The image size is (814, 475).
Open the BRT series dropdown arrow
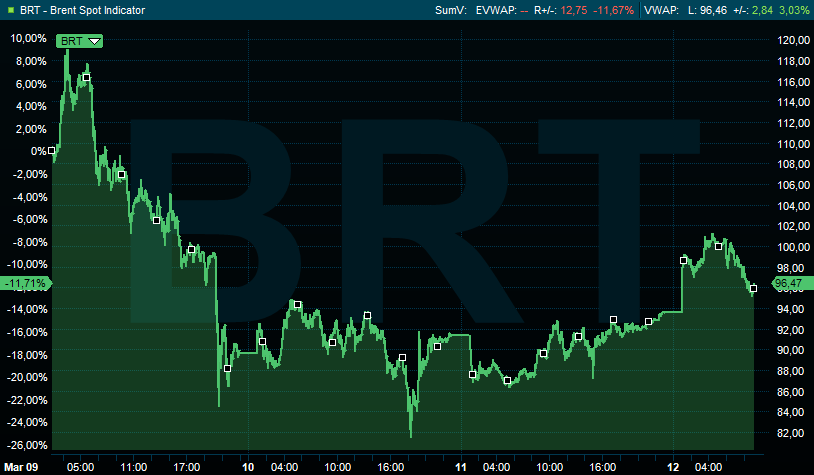point(94,41)
